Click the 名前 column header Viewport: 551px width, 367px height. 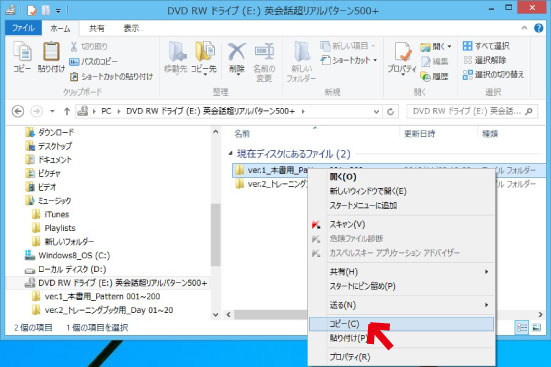click(x=242, y=134)
